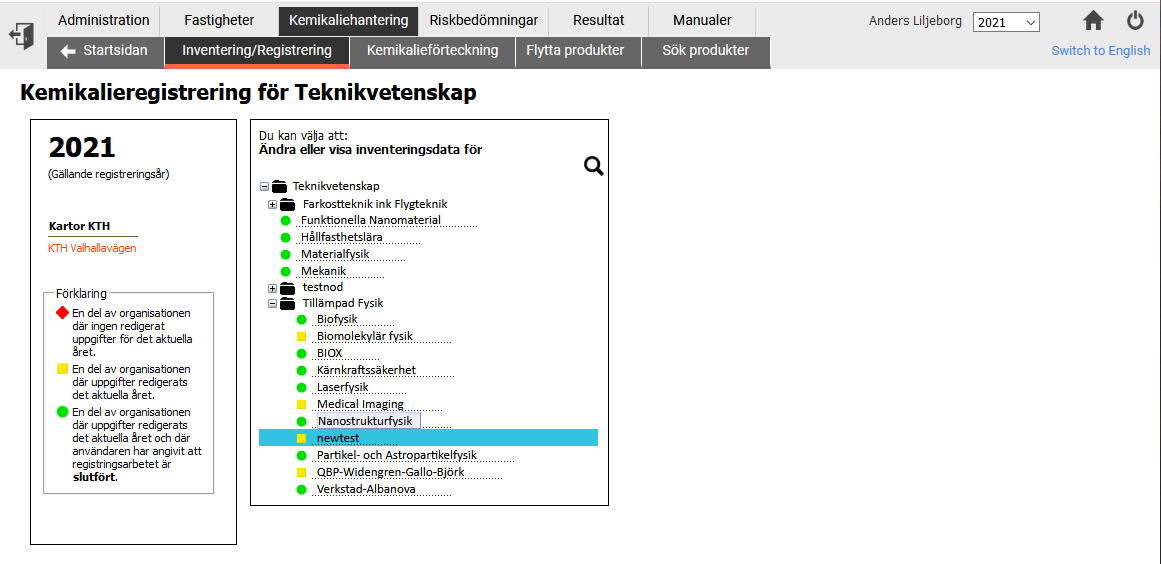Screen dimensions: 1161x564
Task: Select Mekanik in the tree
Action: (x=323, y=272)
